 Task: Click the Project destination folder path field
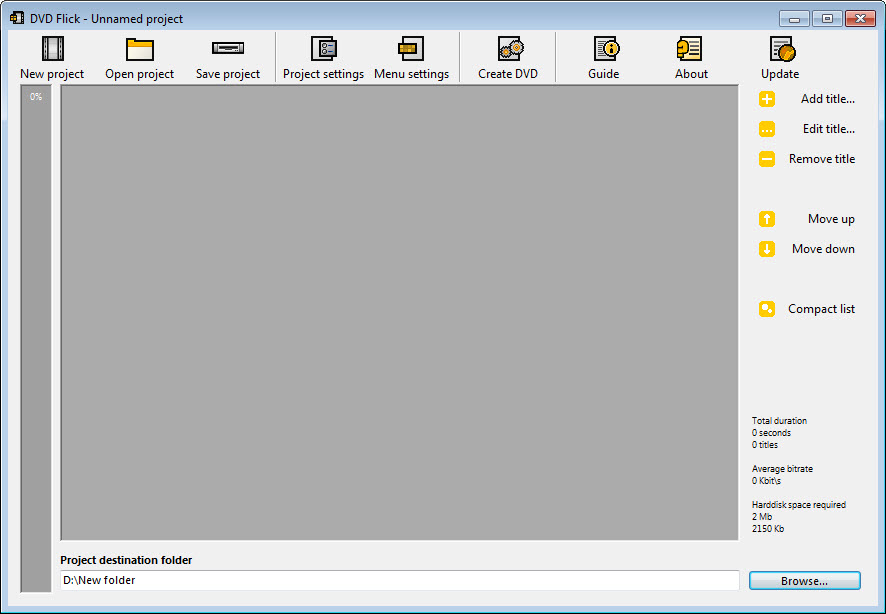point(399,580)
